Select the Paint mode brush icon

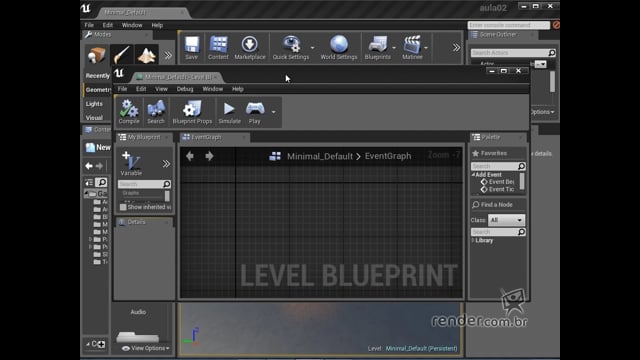click(x=122, y=55)
